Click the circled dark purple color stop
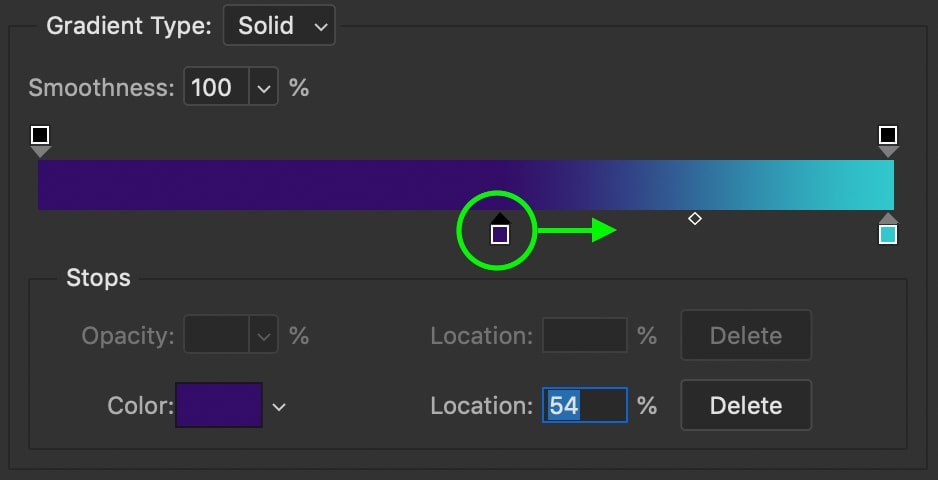The image size is (938, 480). click(500, 229)
